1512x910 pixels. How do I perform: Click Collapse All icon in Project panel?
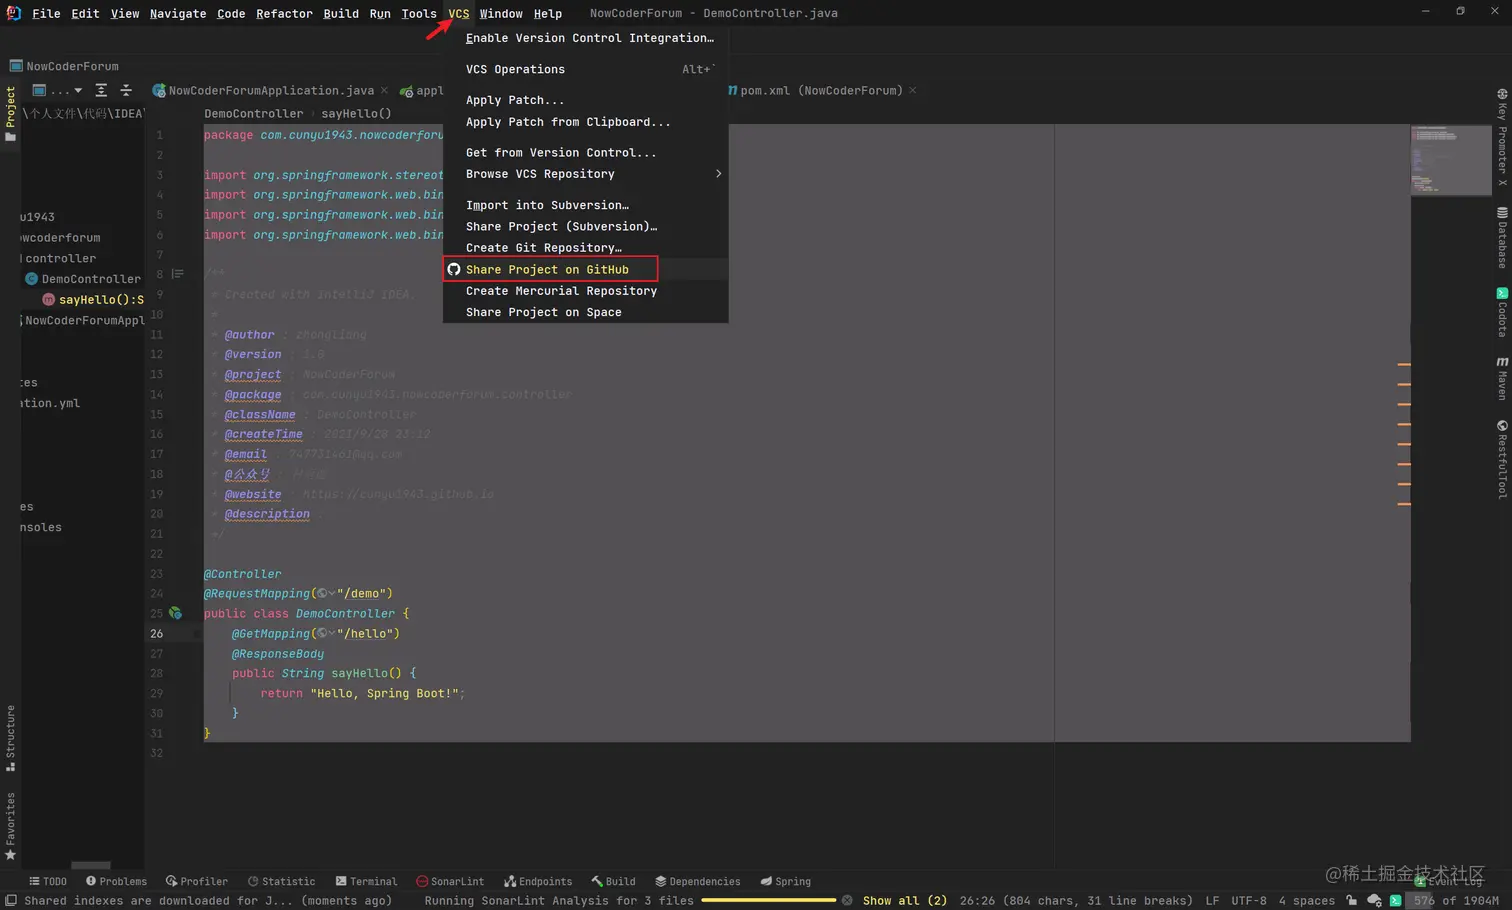point(126,90)
